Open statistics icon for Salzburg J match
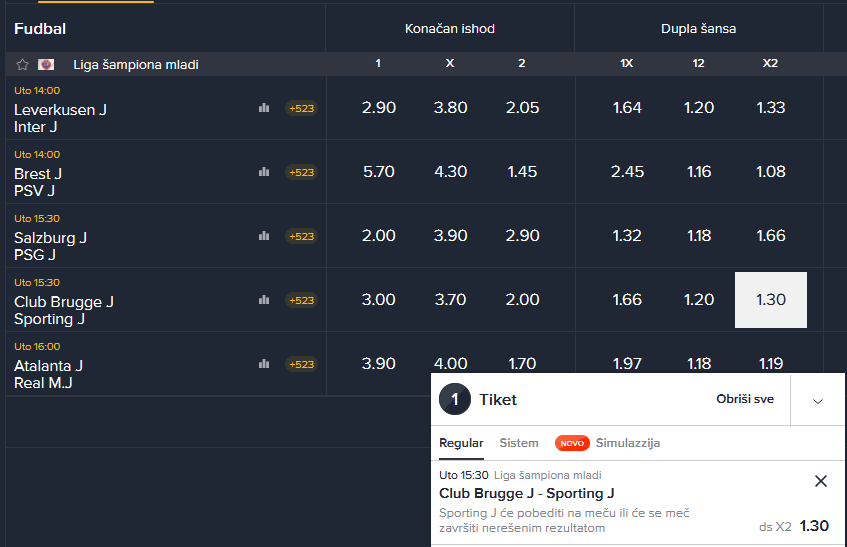The width and height of the screenshot is (847, 547). tap(264, 236)
